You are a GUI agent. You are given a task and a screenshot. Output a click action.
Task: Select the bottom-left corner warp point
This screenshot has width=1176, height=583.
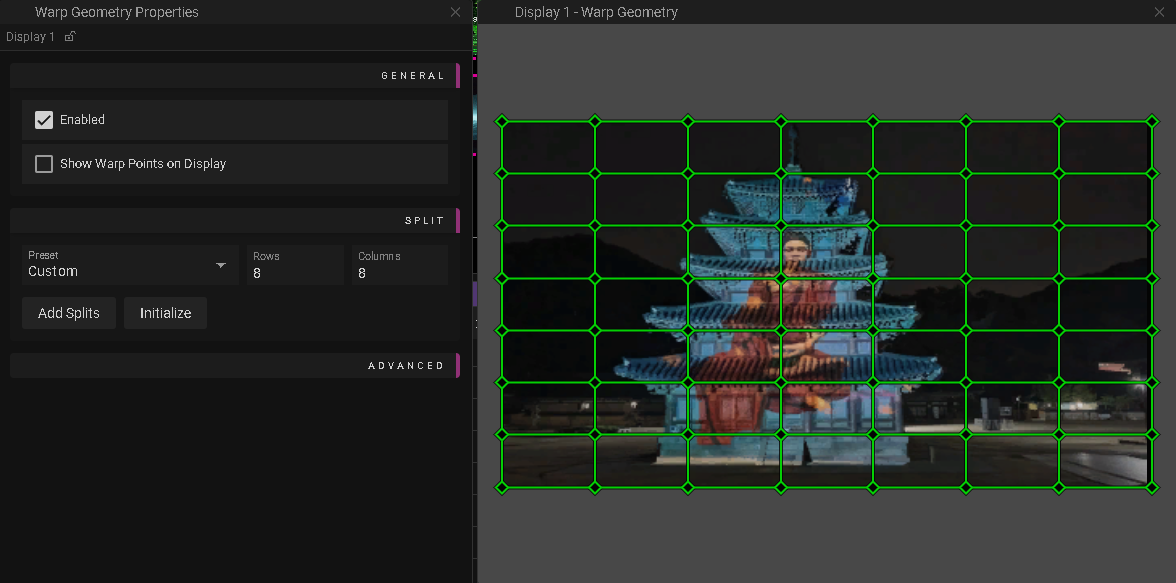(x=502, y=488)
